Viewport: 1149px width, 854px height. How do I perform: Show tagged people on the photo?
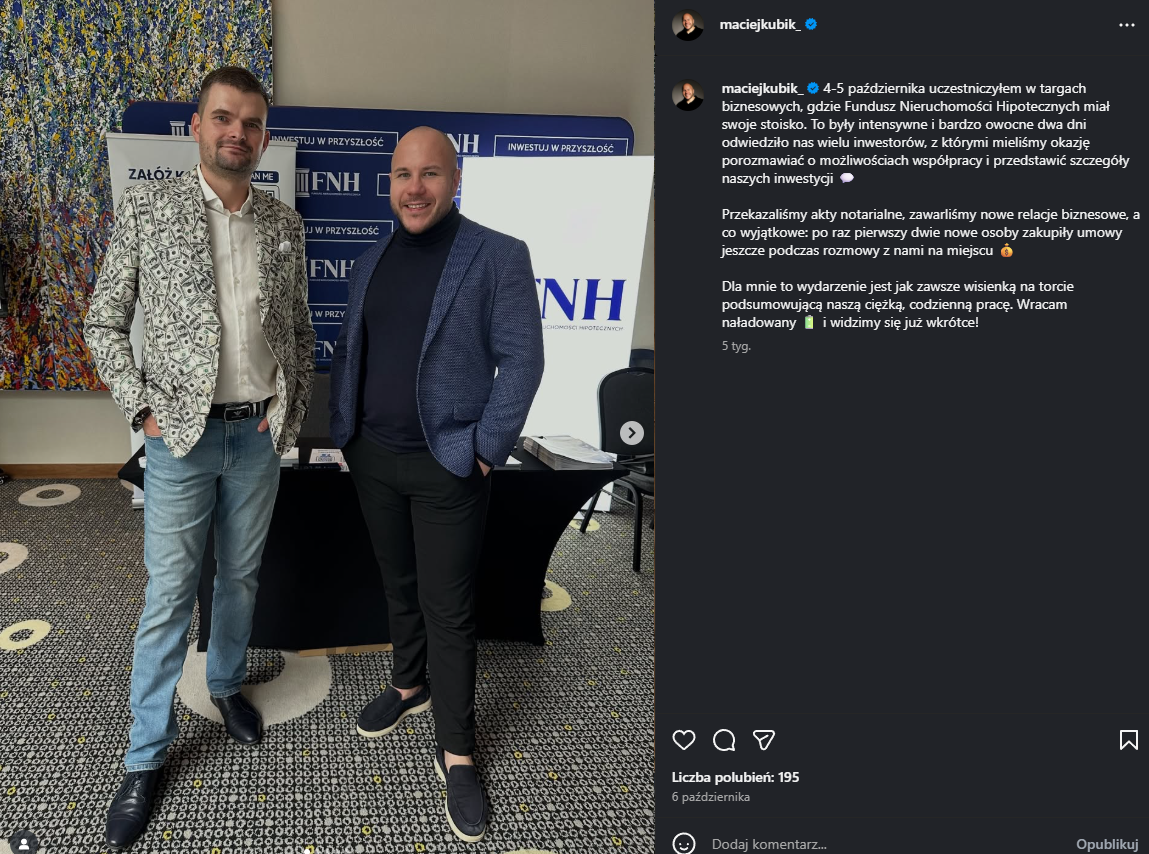coord(23,844)
